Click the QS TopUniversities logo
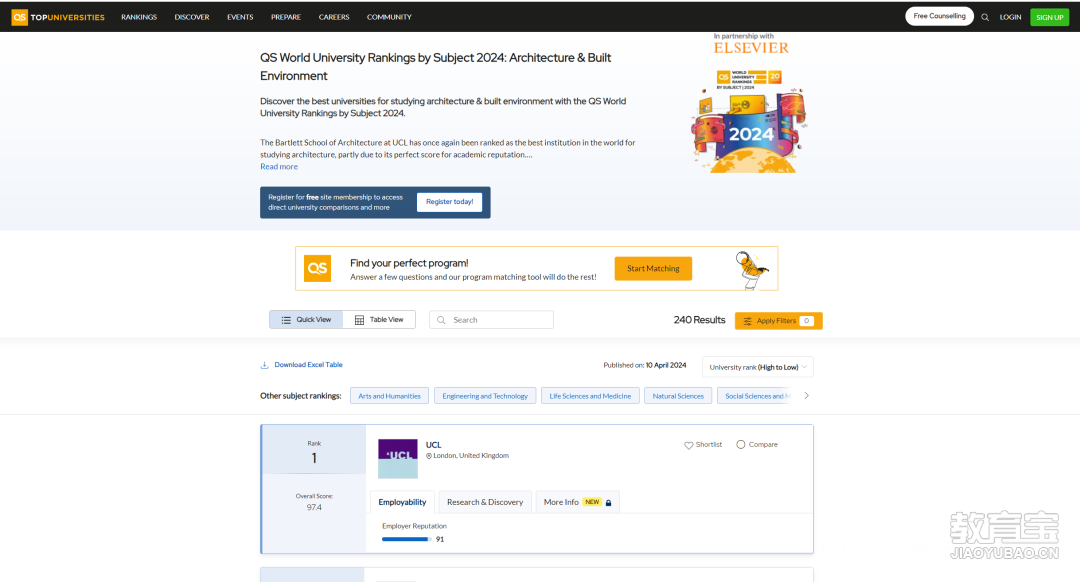The image size is (1080, 582). pyautogui.click(x=58, y=17)
